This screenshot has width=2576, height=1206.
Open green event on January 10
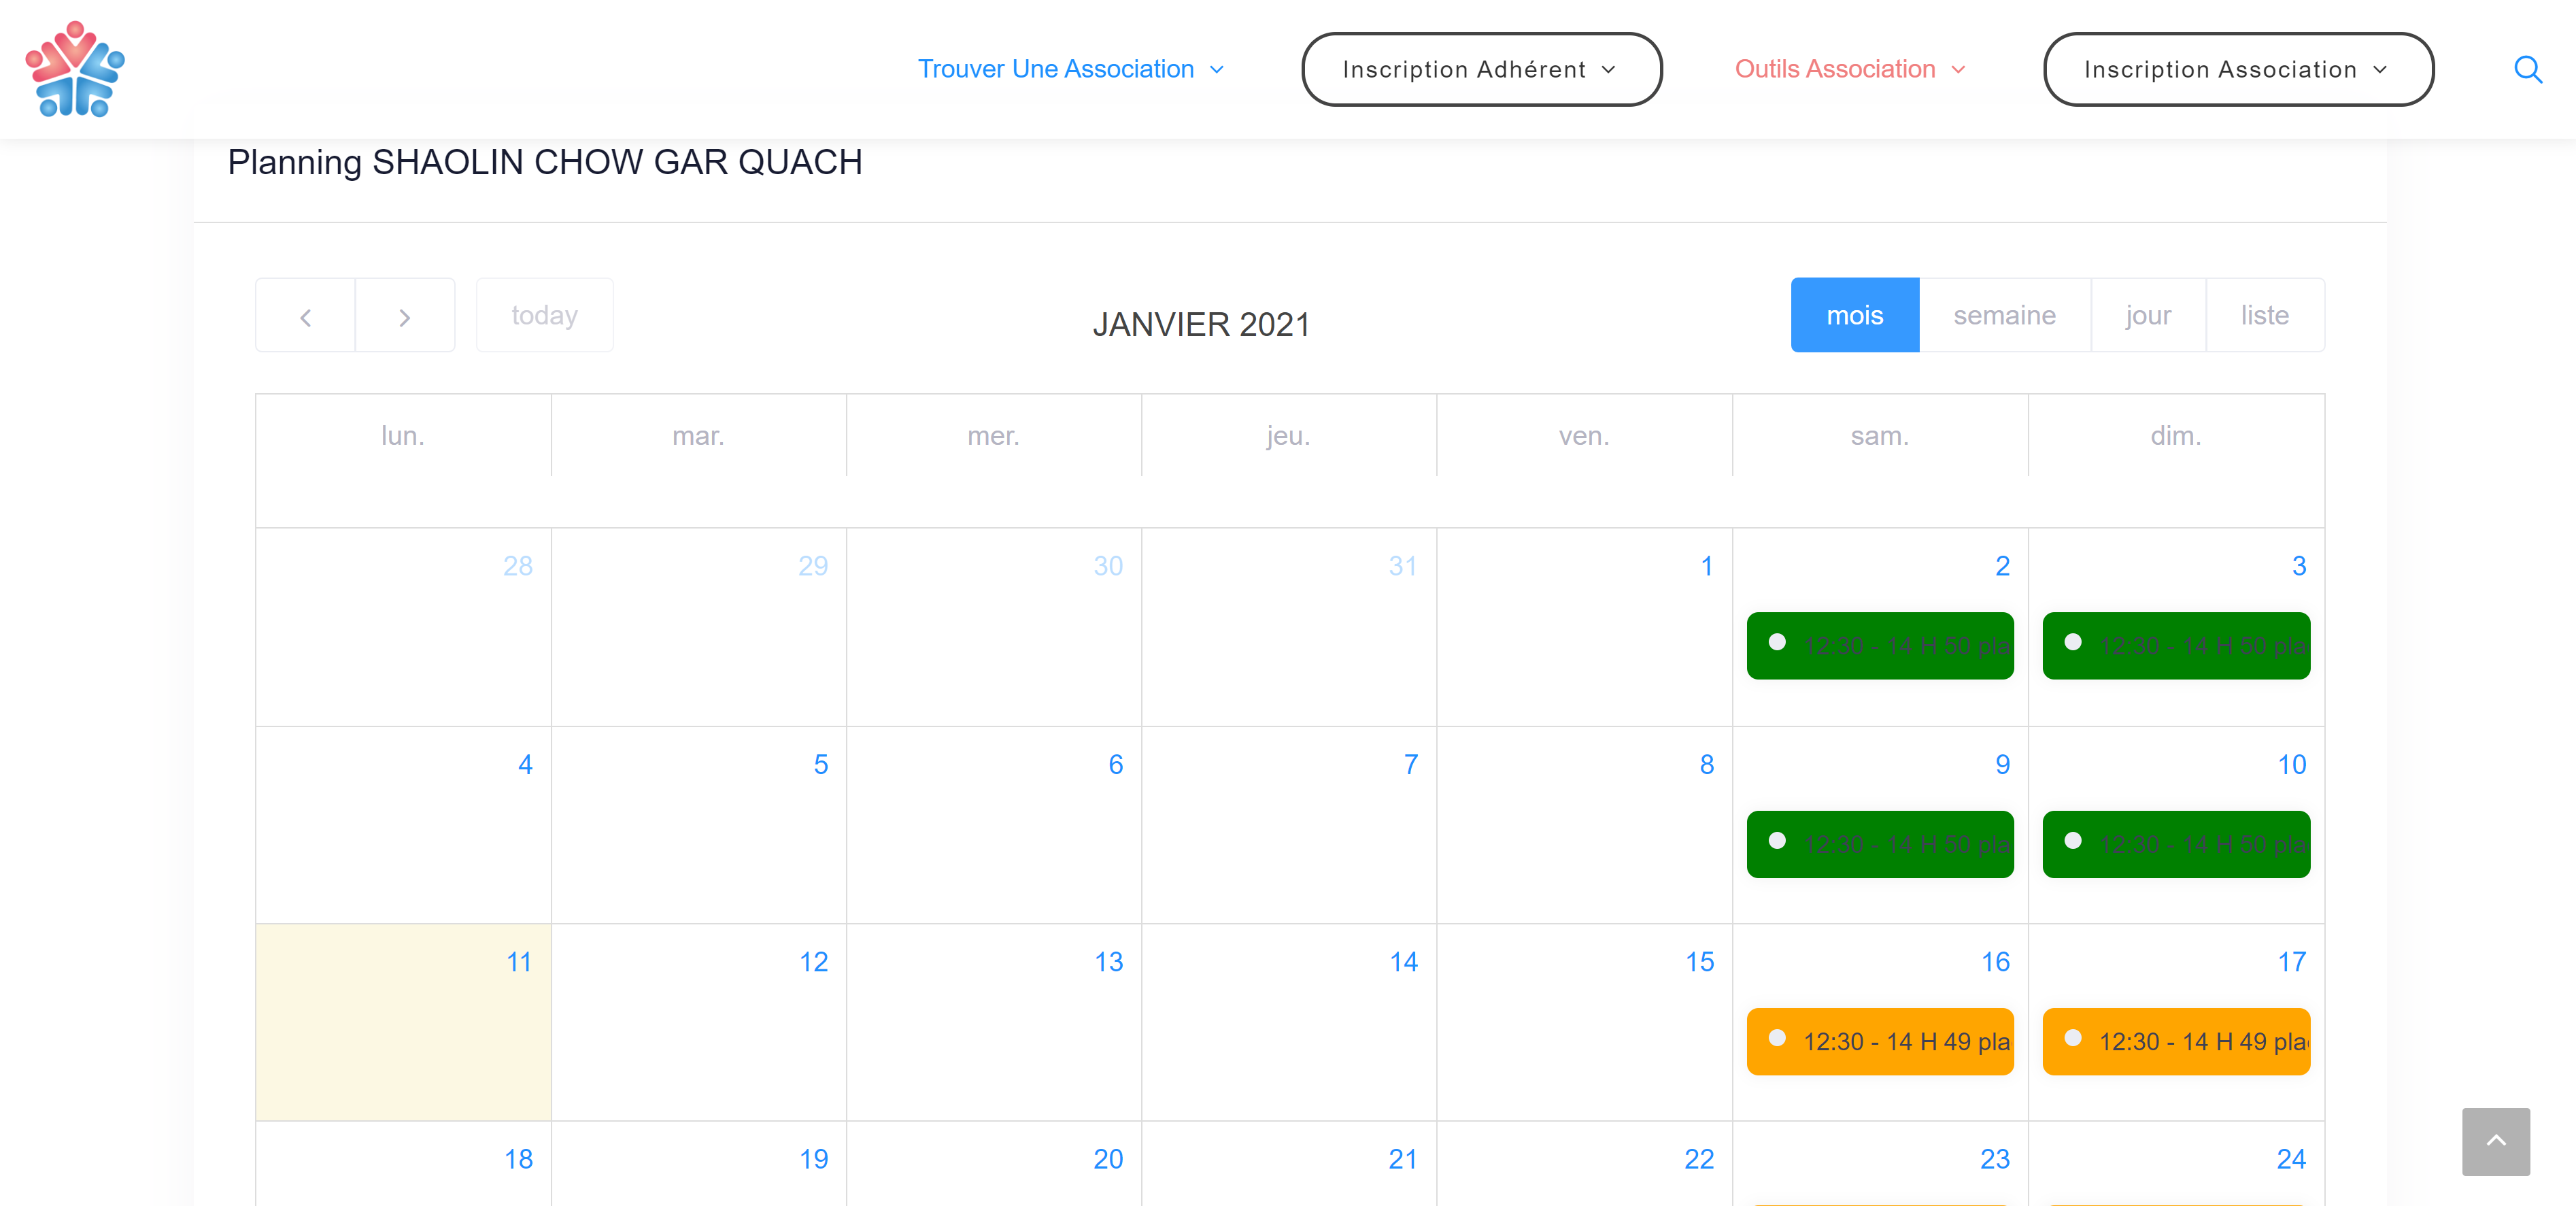click(2175, 844)
